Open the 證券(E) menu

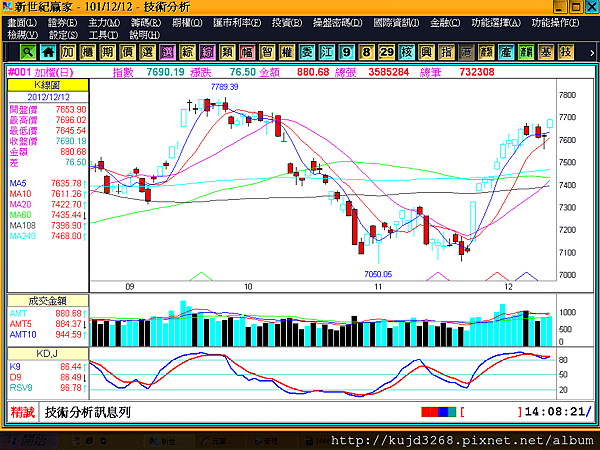(62, 23)
